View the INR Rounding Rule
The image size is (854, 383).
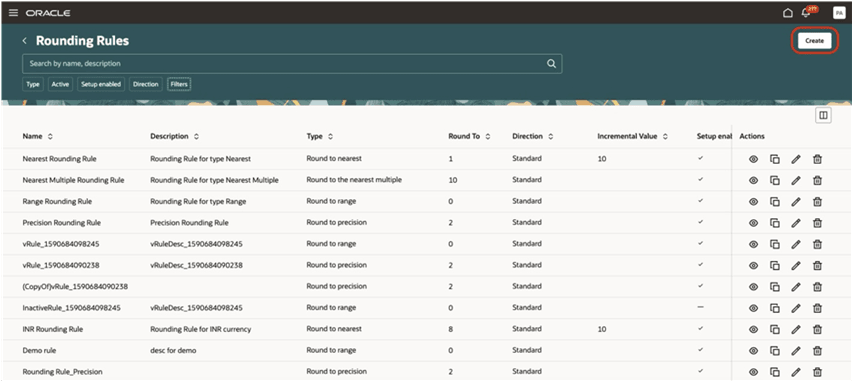pyautogui.click(x=753, y=329)
